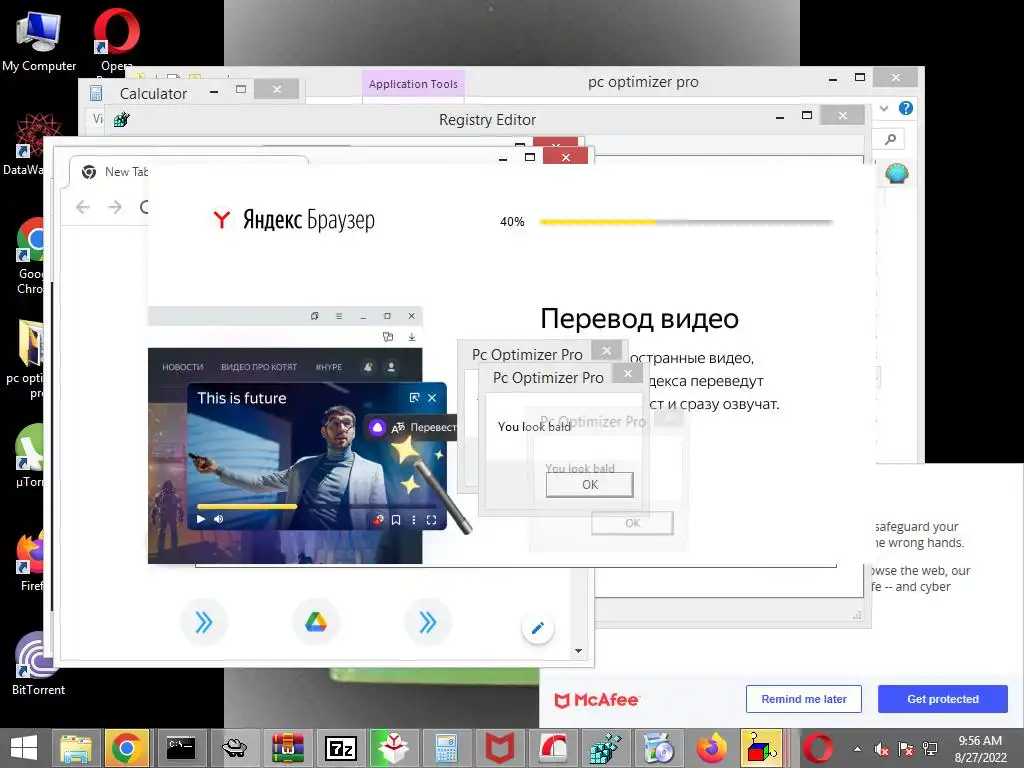The image size is (1024, 768).
Task: Open the BitTorrent desktop shortcut
Action: [38, 663]
